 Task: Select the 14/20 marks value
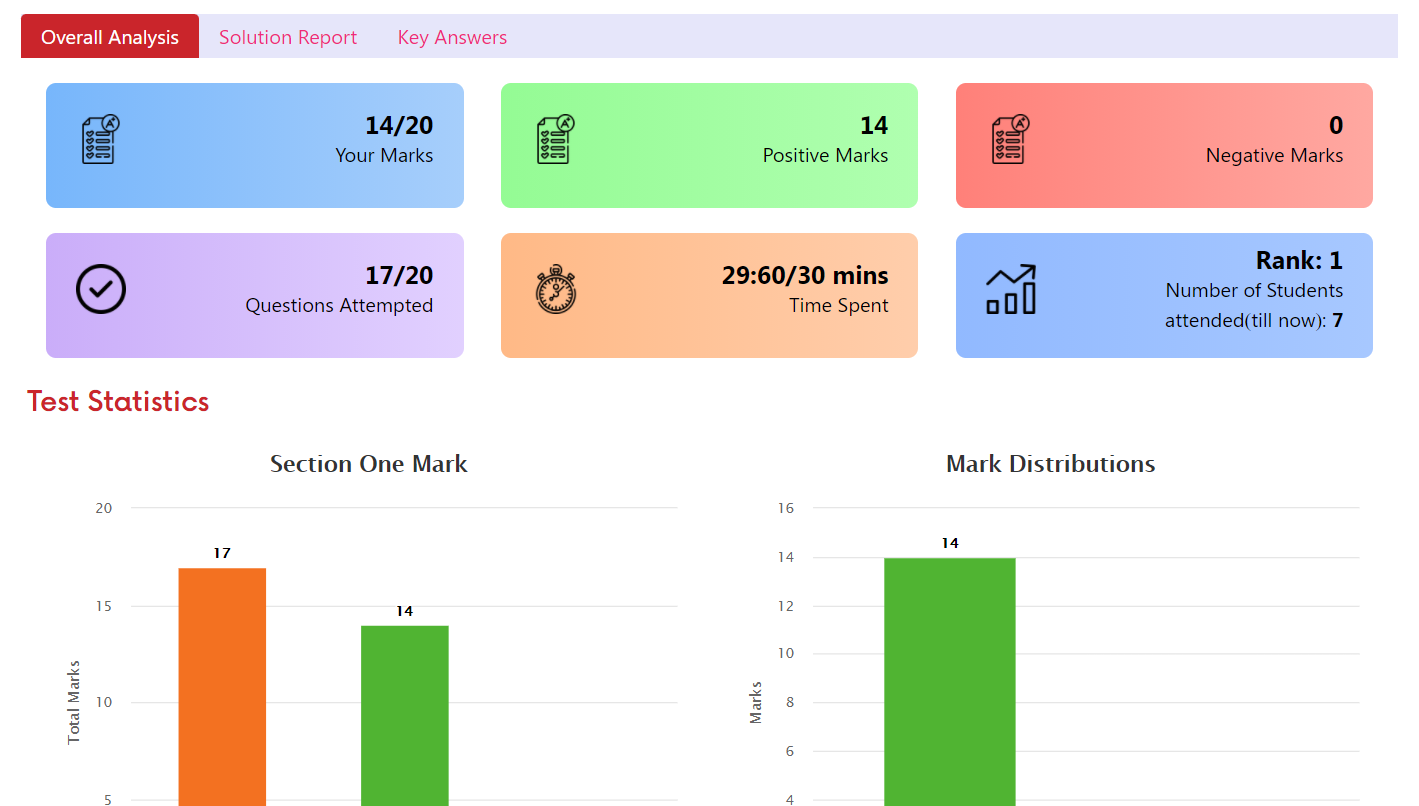click(399, 125)
